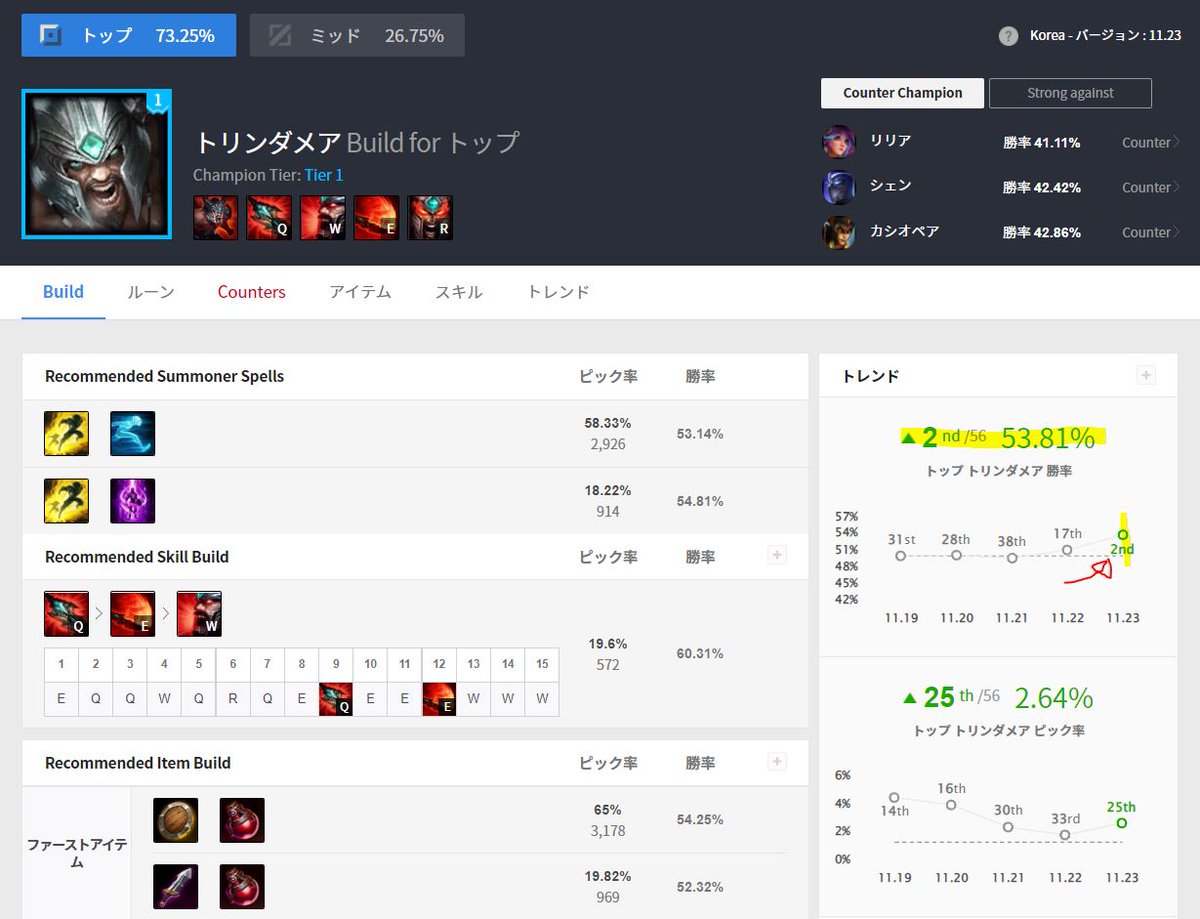
Task: Click 11.23 win rate point labeled 2nd
Action: click(x=1123, y=535)
